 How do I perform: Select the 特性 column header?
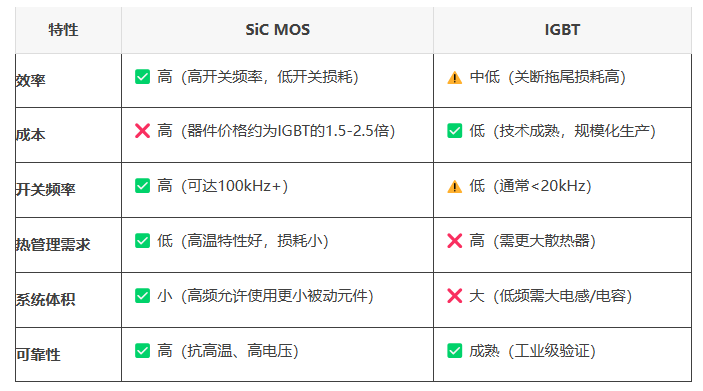[x=63, y=30]
